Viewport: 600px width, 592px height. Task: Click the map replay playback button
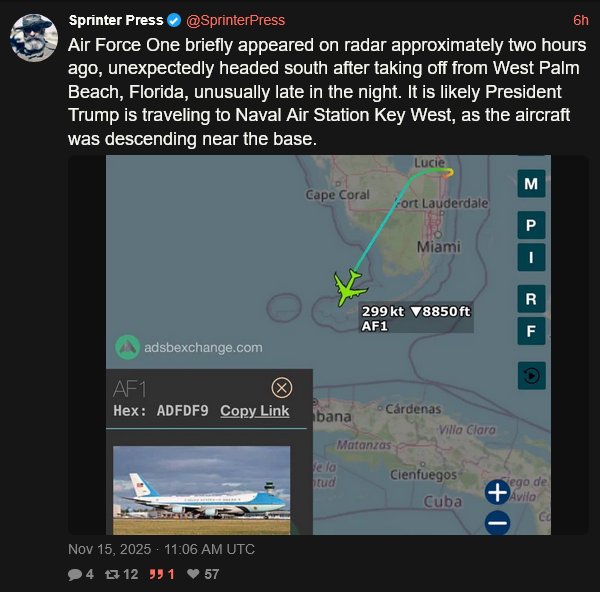pyautogui.click(x=531, y=376)
